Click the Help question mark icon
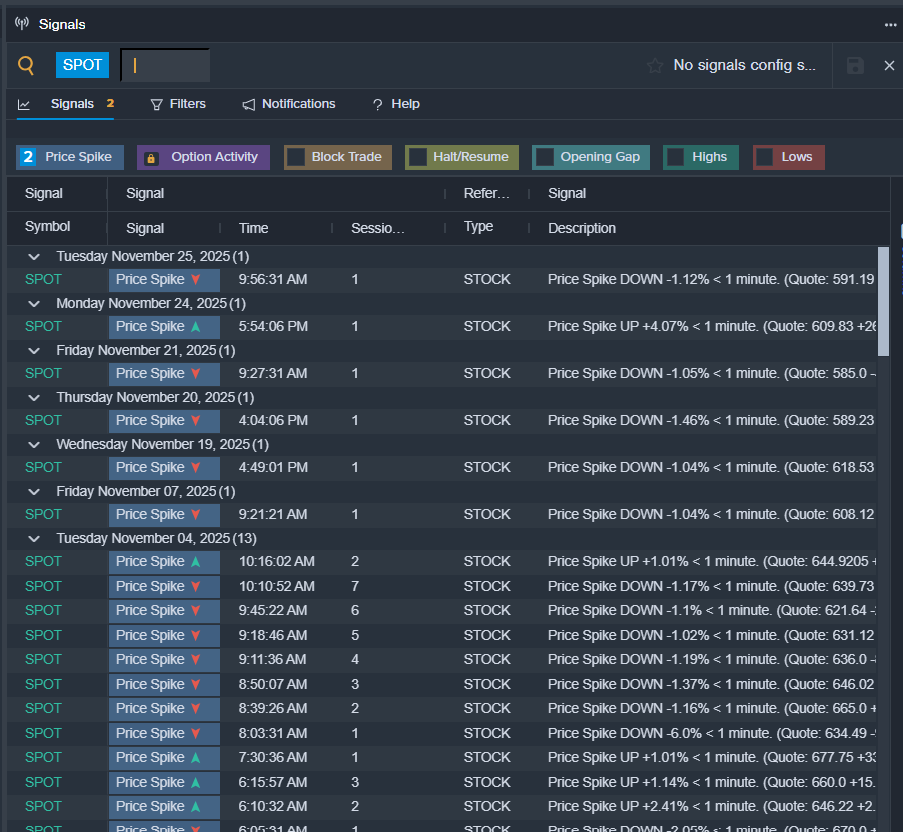This screenshot has width=903, height=832. pos(378,104)
